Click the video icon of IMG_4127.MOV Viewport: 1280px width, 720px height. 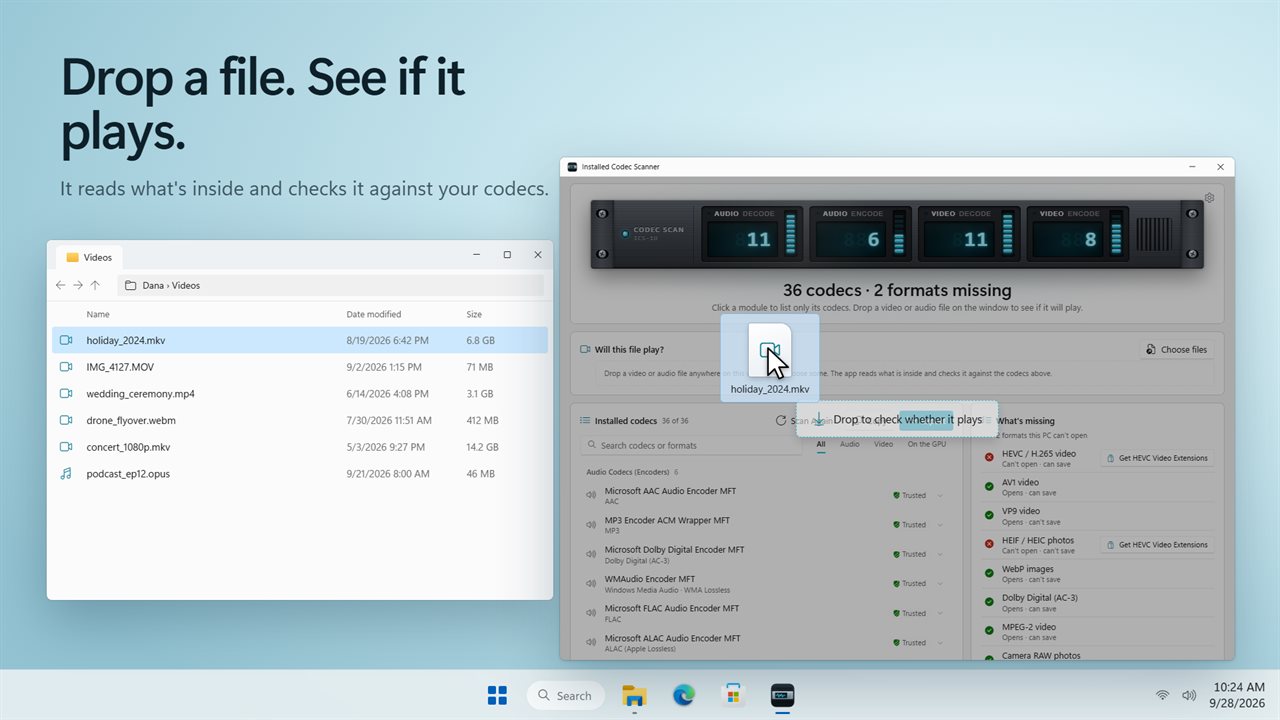[66, 367]
